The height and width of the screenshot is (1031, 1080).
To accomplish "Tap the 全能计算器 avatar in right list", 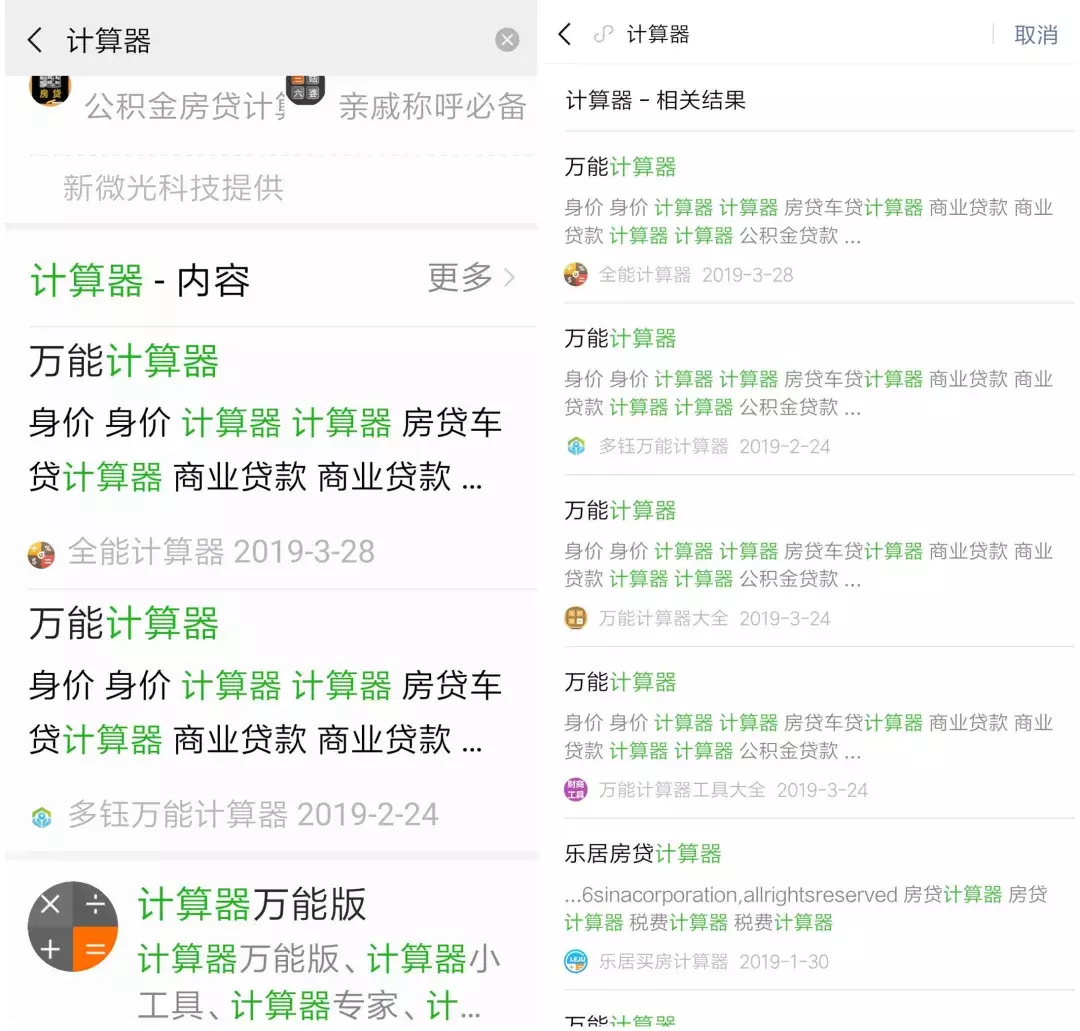I will [x=576, y=274].
